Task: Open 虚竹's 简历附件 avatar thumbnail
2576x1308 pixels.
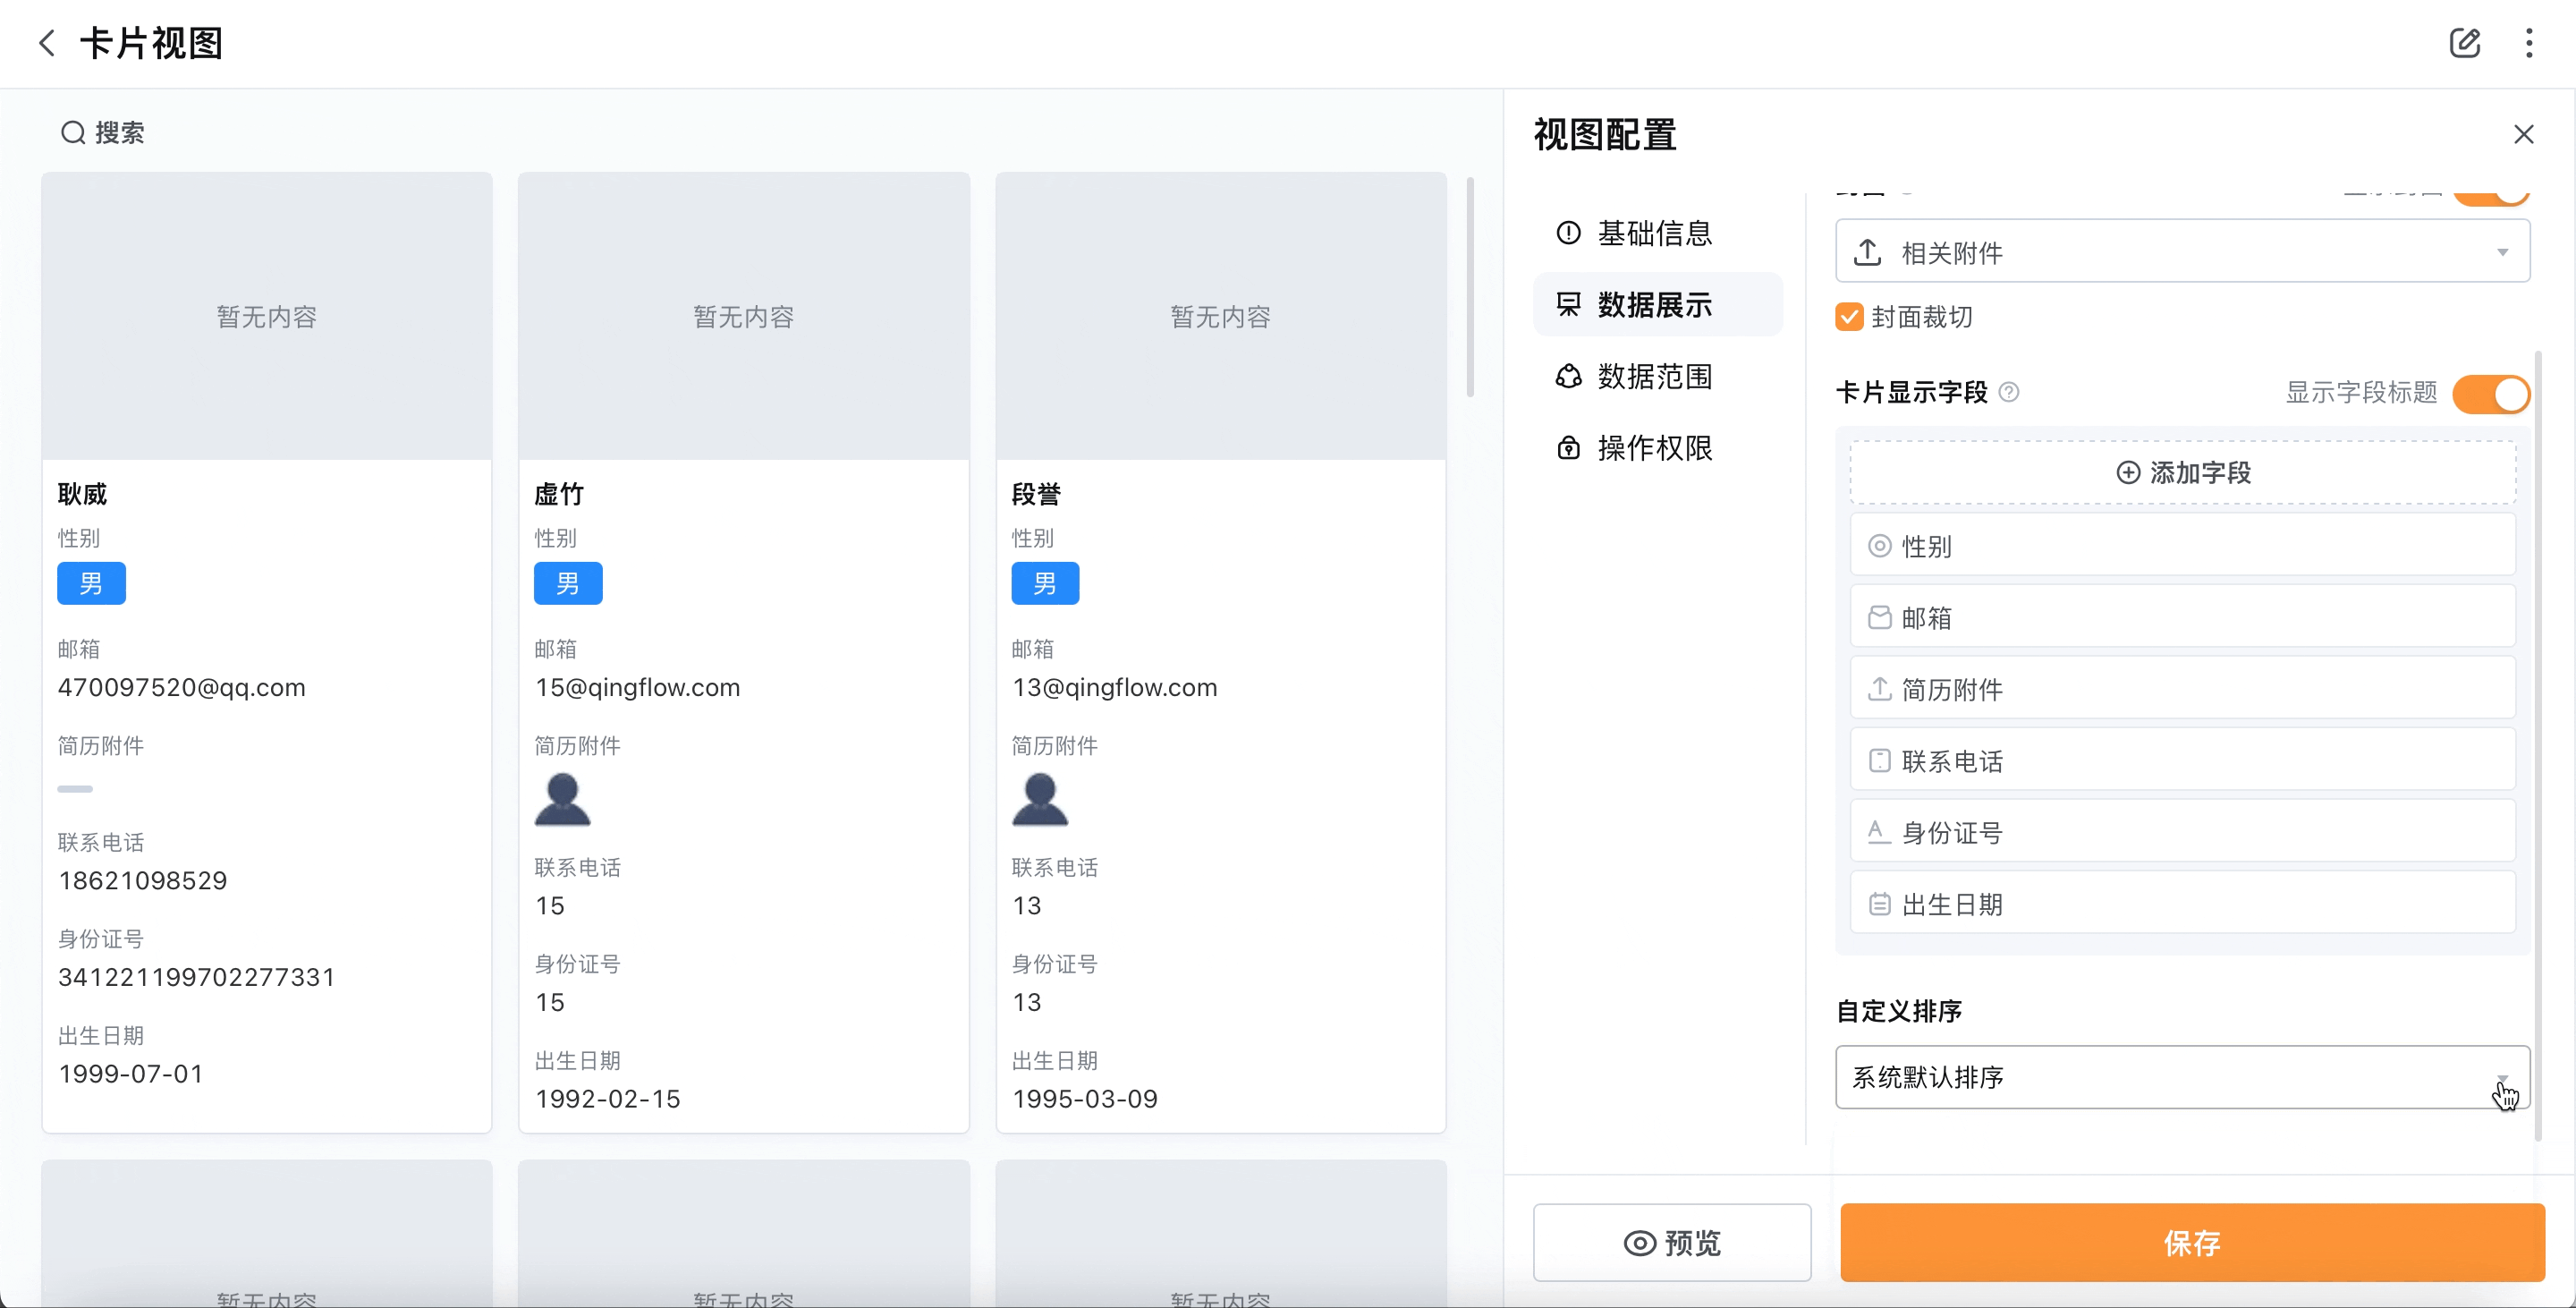Action: pyautogui.click(x=563, y=799)
